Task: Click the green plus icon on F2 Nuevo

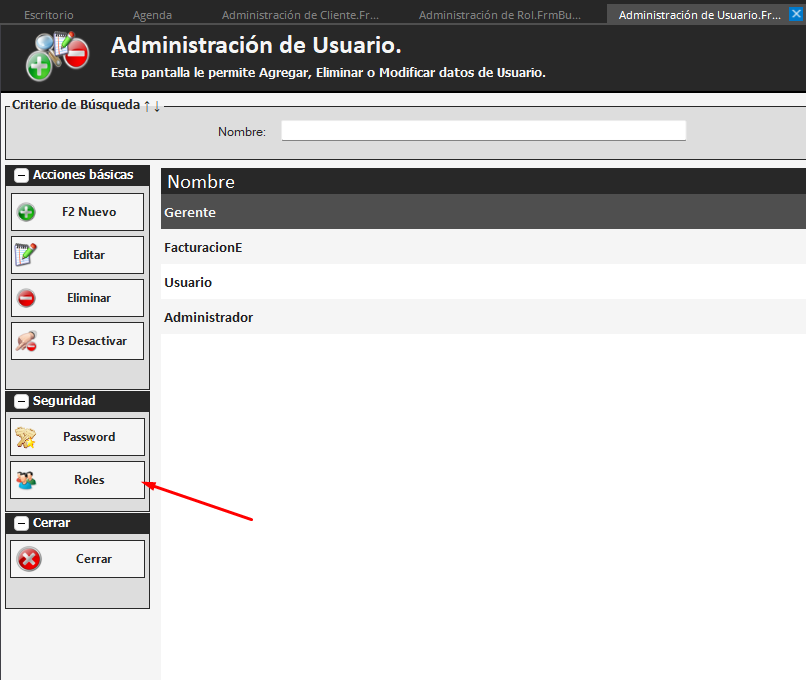Action: [x=27, y=212]
